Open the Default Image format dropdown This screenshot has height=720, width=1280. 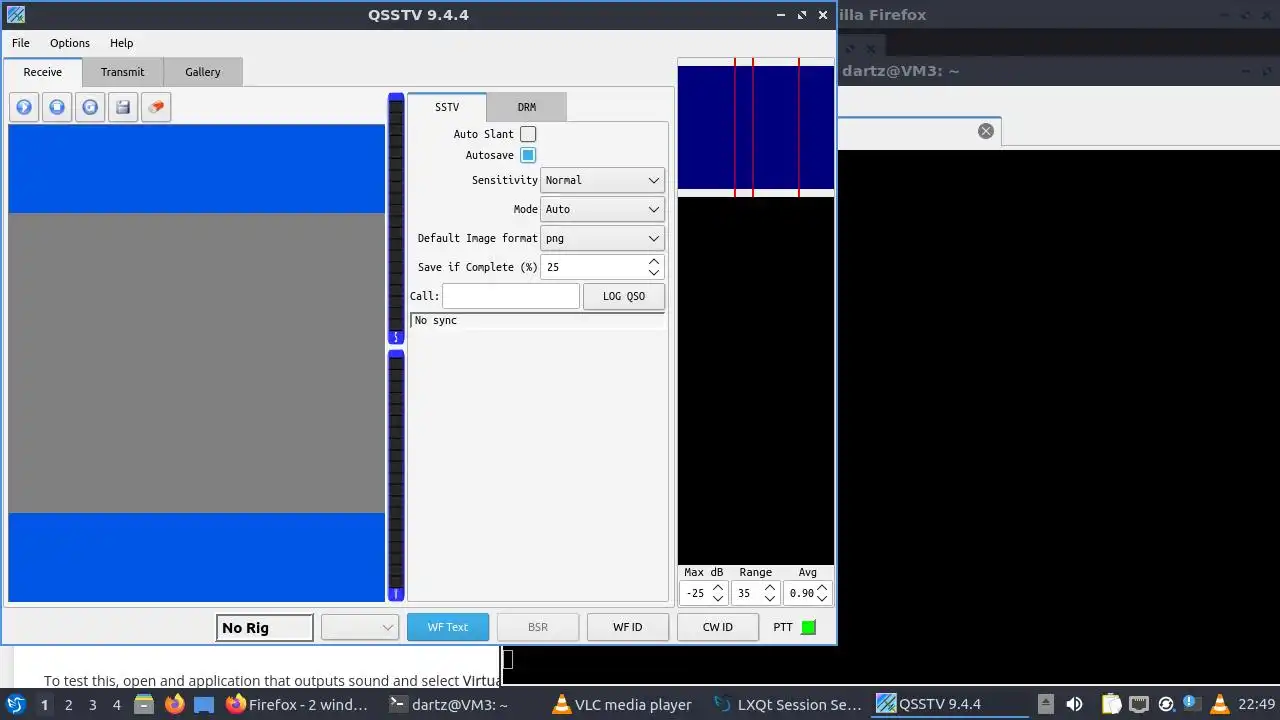point(602,238)
